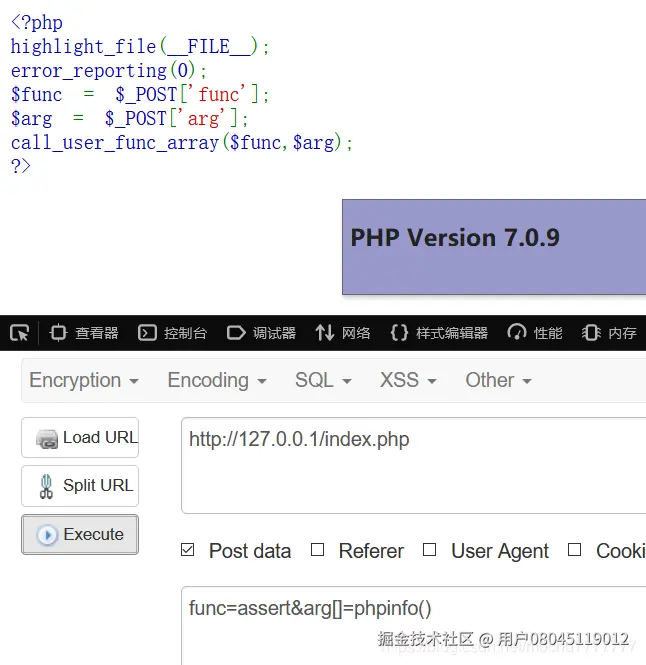This screenshot has height=665, width=646.
Task: Enable the User Agent checkbox
Action: tap(429, 550)
